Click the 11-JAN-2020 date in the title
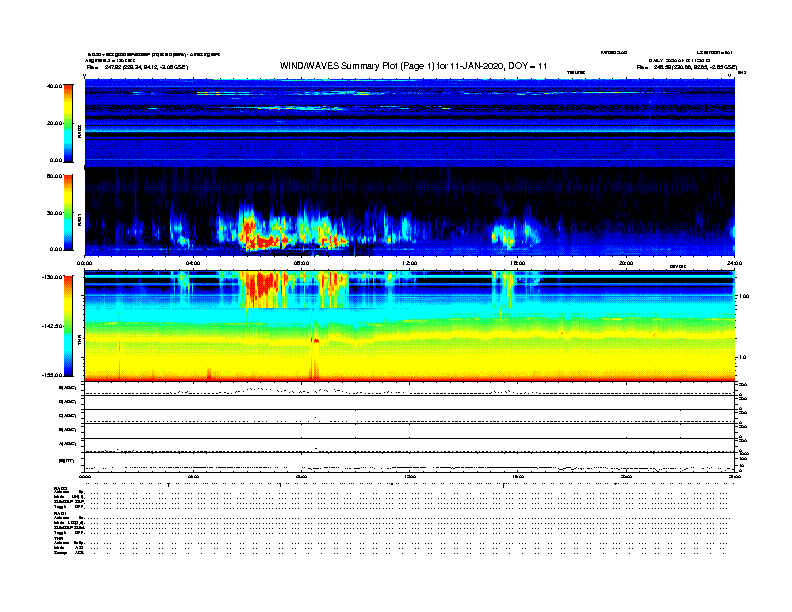 475,66
